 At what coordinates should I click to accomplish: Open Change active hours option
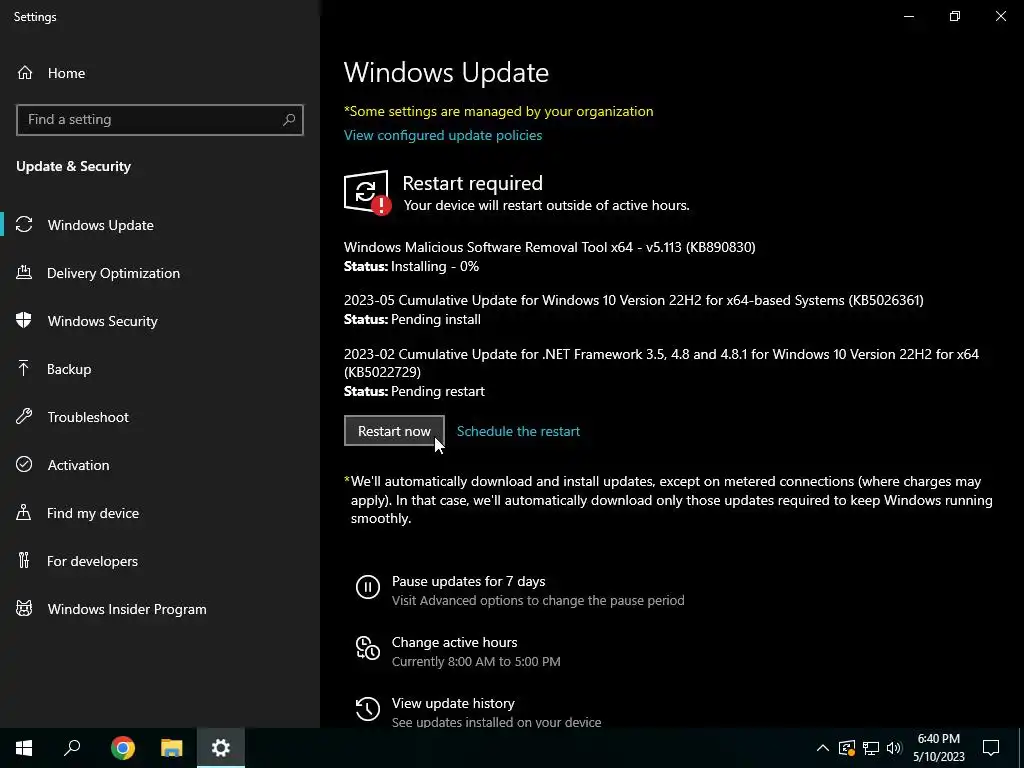click(455, 642)
